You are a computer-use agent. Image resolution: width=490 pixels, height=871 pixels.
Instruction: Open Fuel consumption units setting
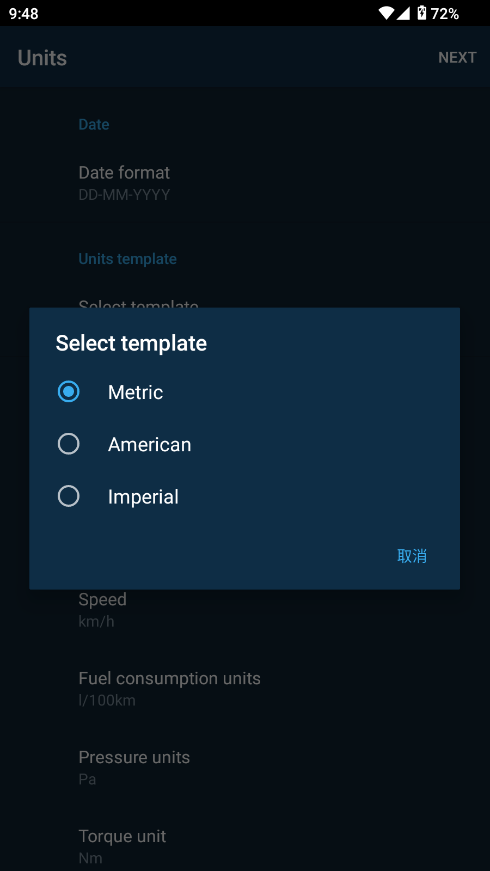click(245, 689)
